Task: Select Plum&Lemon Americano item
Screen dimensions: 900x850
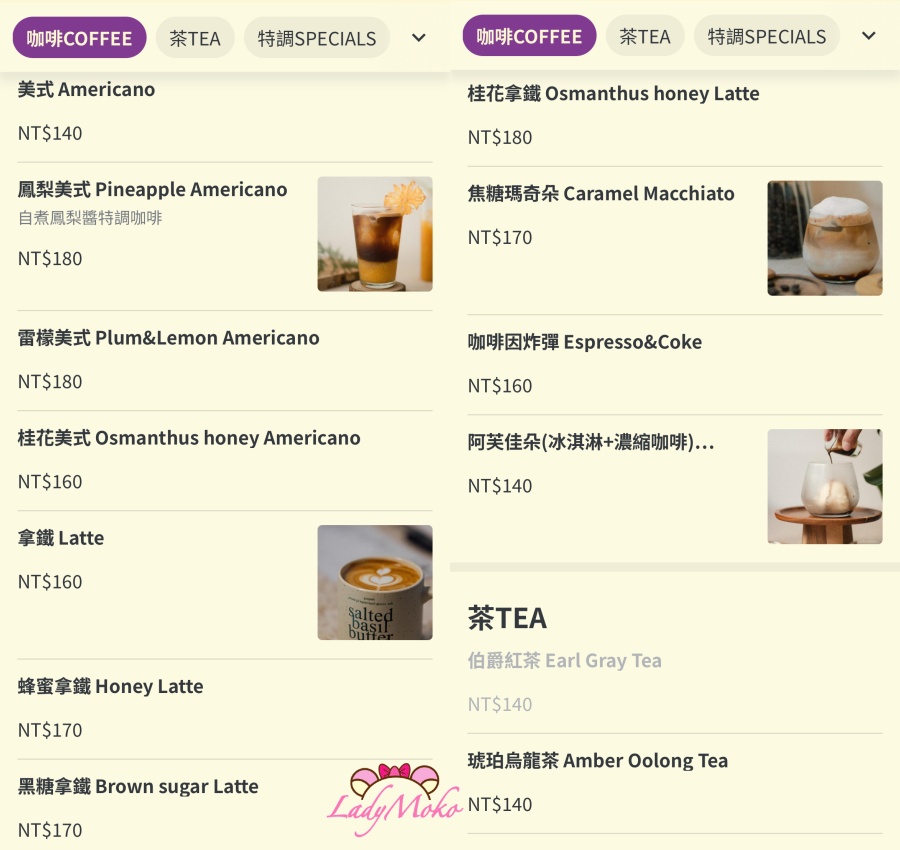Action: pos(225,360)
